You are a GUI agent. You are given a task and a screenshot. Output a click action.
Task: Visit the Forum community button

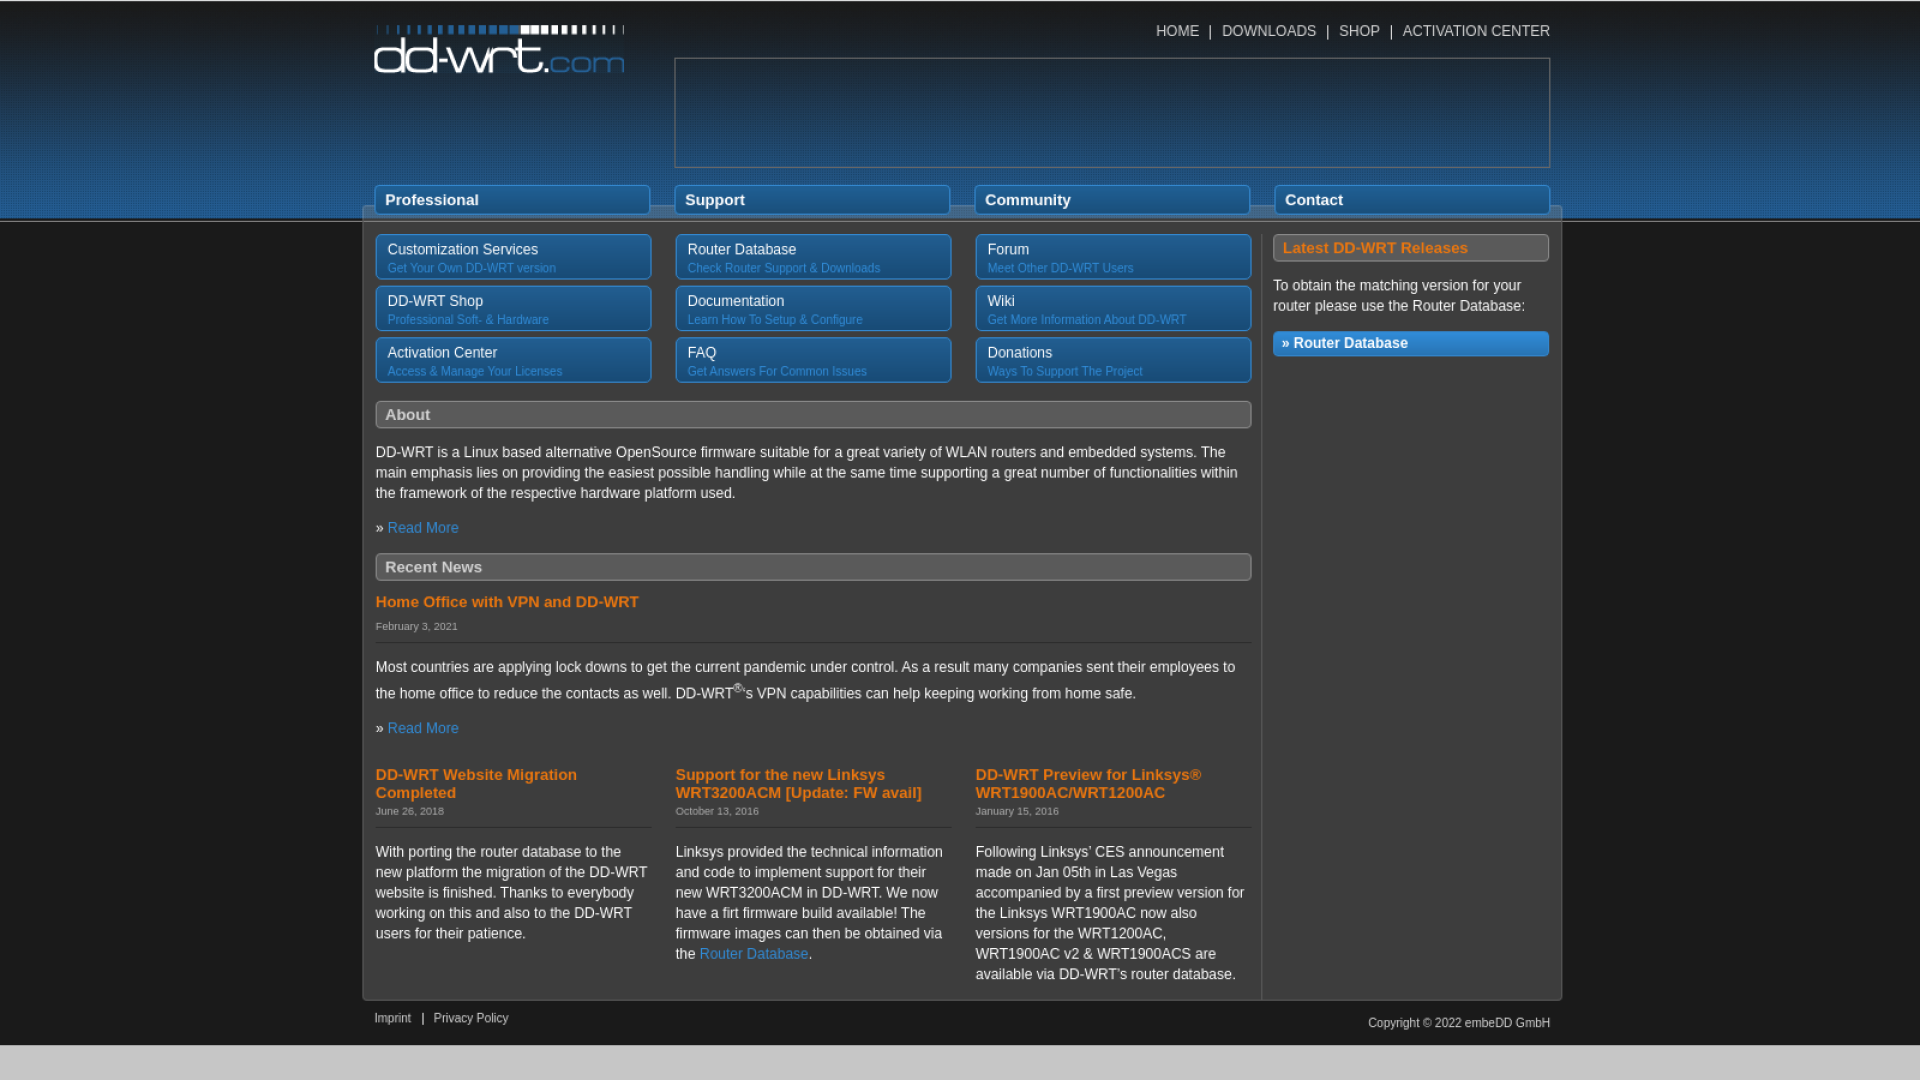tap(1113, 257)
